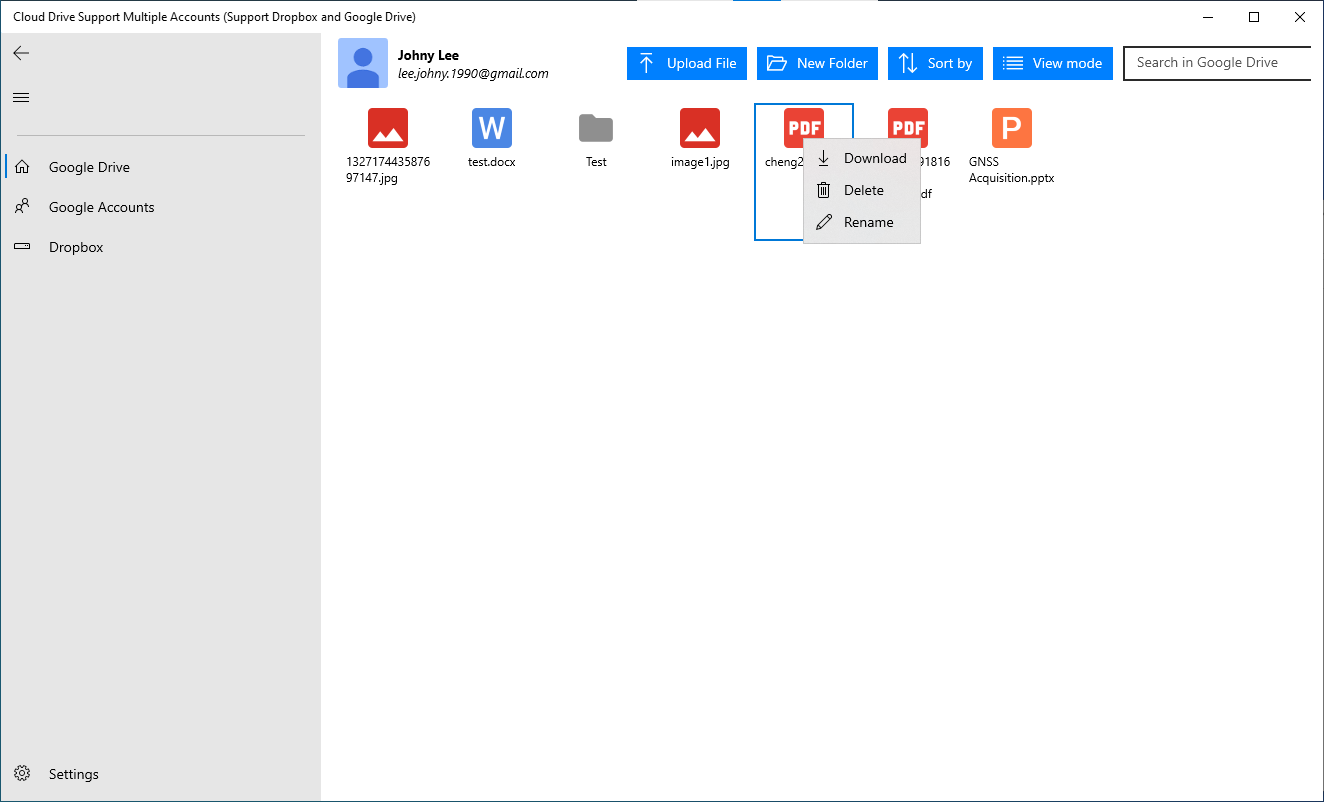This screenshot has width=1324, height=802.
Task: Click the image1.jpg file name
Action: pyautogui.click(x=700, y=161)
